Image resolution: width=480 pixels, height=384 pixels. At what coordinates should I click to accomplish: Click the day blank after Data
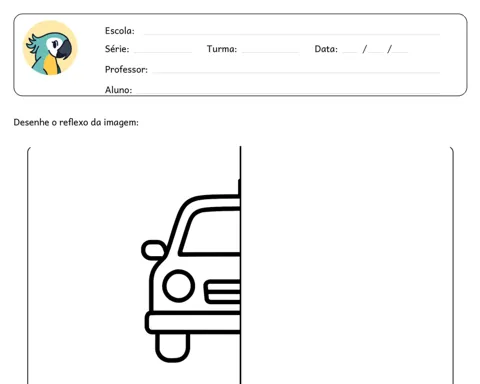[350, 52]
